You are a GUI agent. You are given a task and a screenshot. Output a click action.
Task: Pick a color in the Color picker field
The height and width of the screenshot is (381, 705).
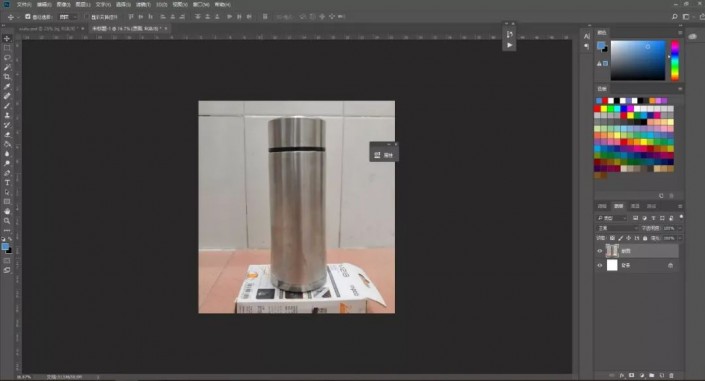pyautogui.click(x=638, y=60)
